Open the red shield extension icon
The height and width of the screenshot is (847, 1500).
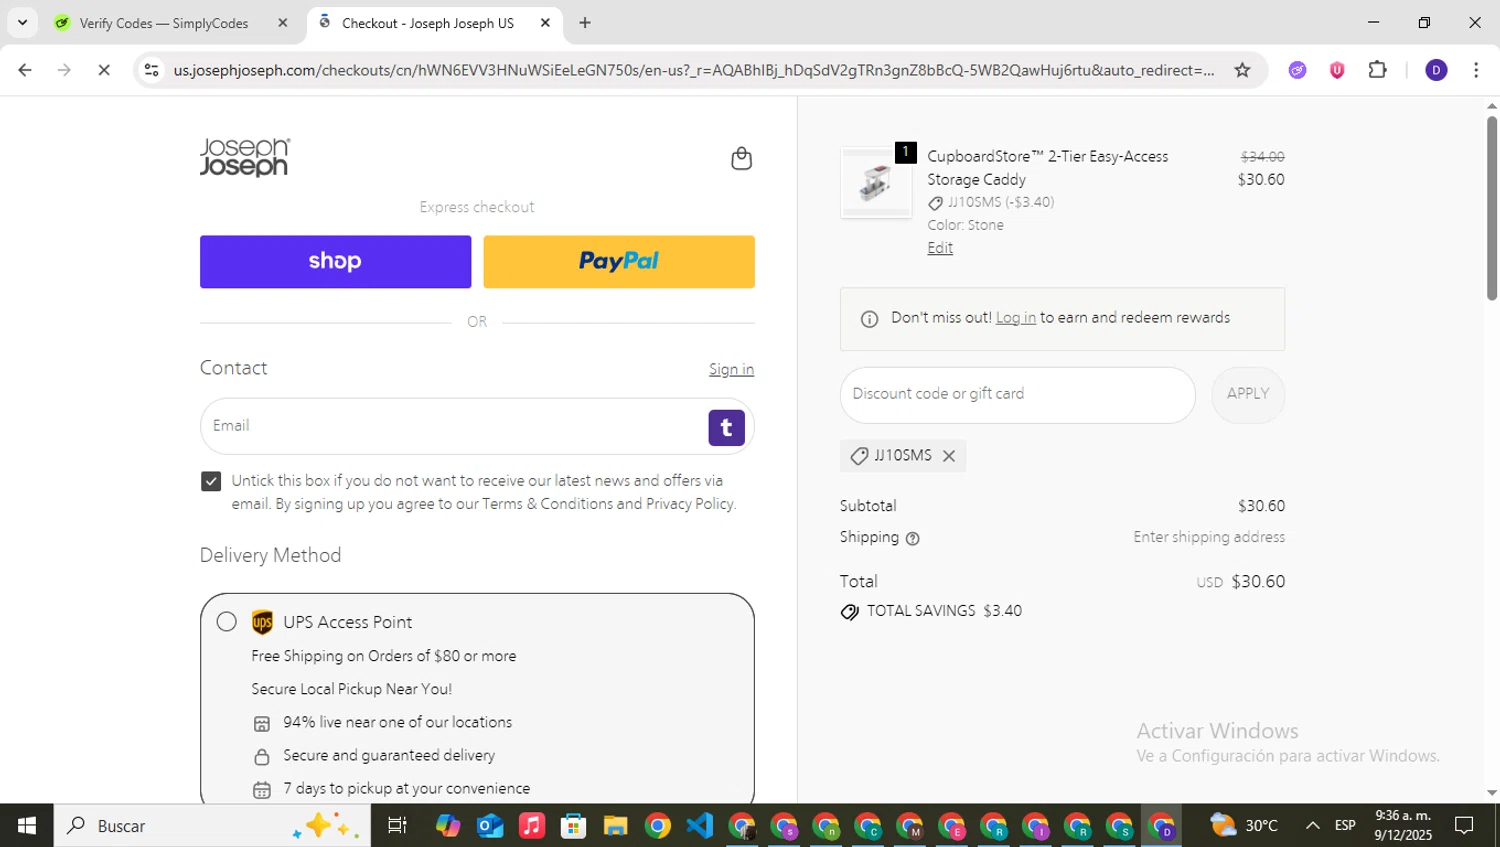(x=1337, y=70)
